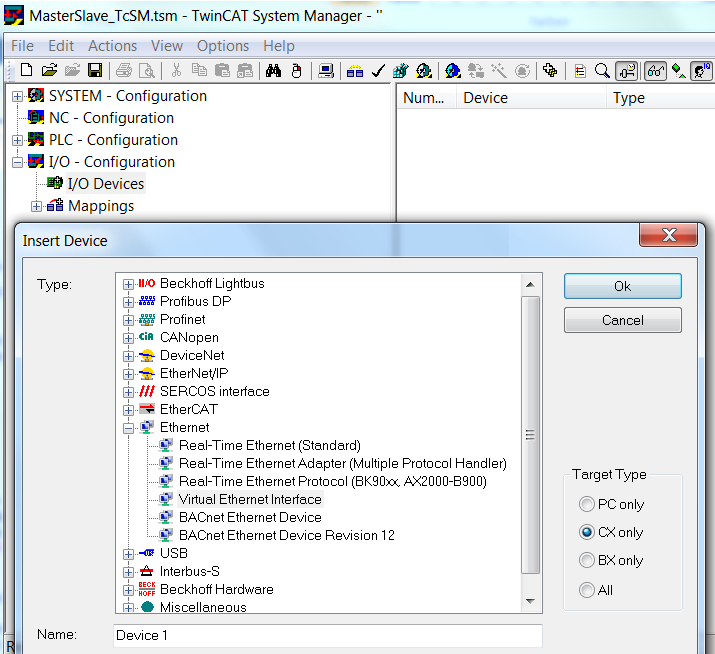The width and height of the screenshot is (715, 654).
Task: Open the Options menu
Action: (x=223, y=46)
